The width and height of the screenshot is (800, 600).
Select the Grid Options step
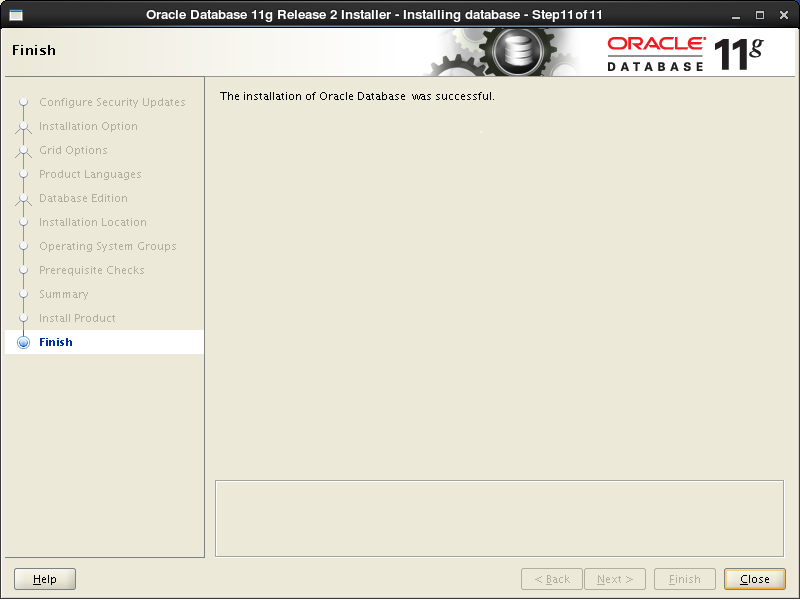(73, 151)
